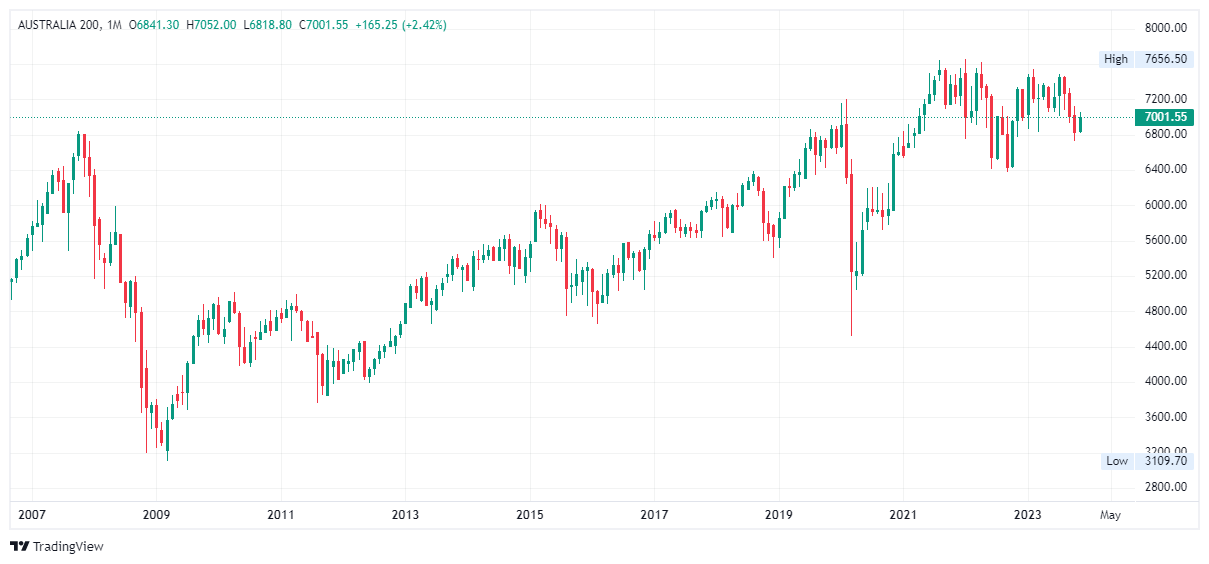Select the 4000.00 price scale label
The height and width of the screenshot is (564, 1209).
1166,381
